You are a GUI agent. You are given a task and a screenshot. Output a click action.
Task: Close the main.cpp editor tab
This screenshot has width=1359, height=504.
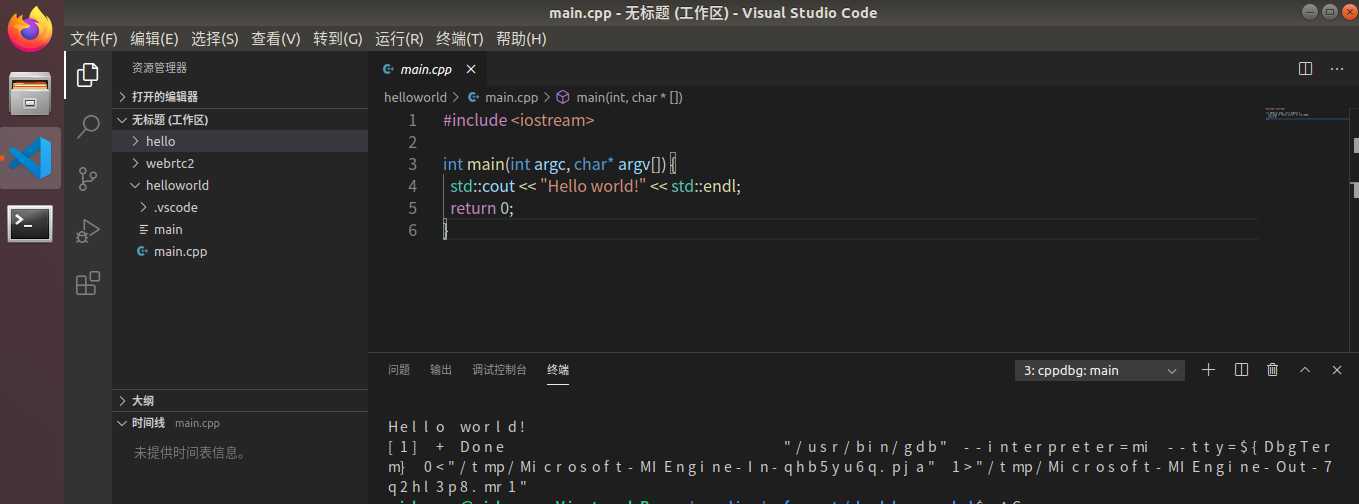[471, 69]
